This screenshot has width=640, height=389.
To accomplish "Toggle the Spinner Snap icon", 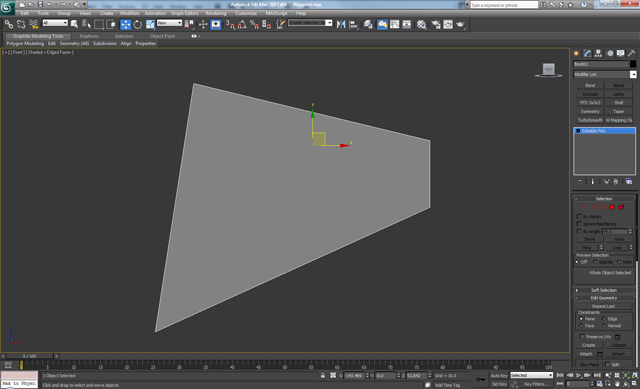I will 266,24.
